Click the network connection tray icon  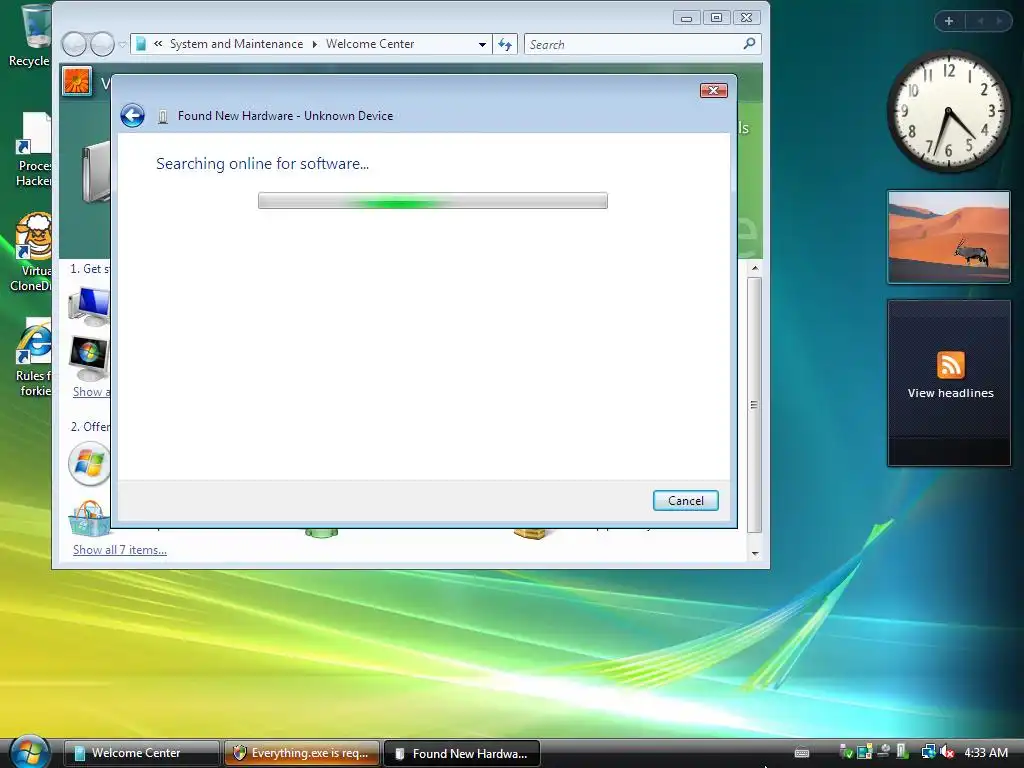pyautogui.click(x=928, y=752)
